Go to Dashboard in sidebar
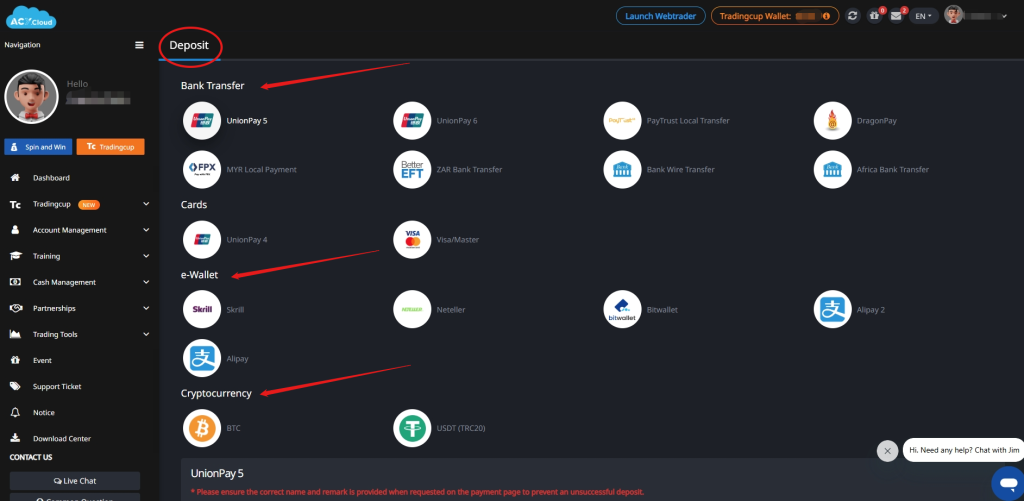 [x=51, y=178]
